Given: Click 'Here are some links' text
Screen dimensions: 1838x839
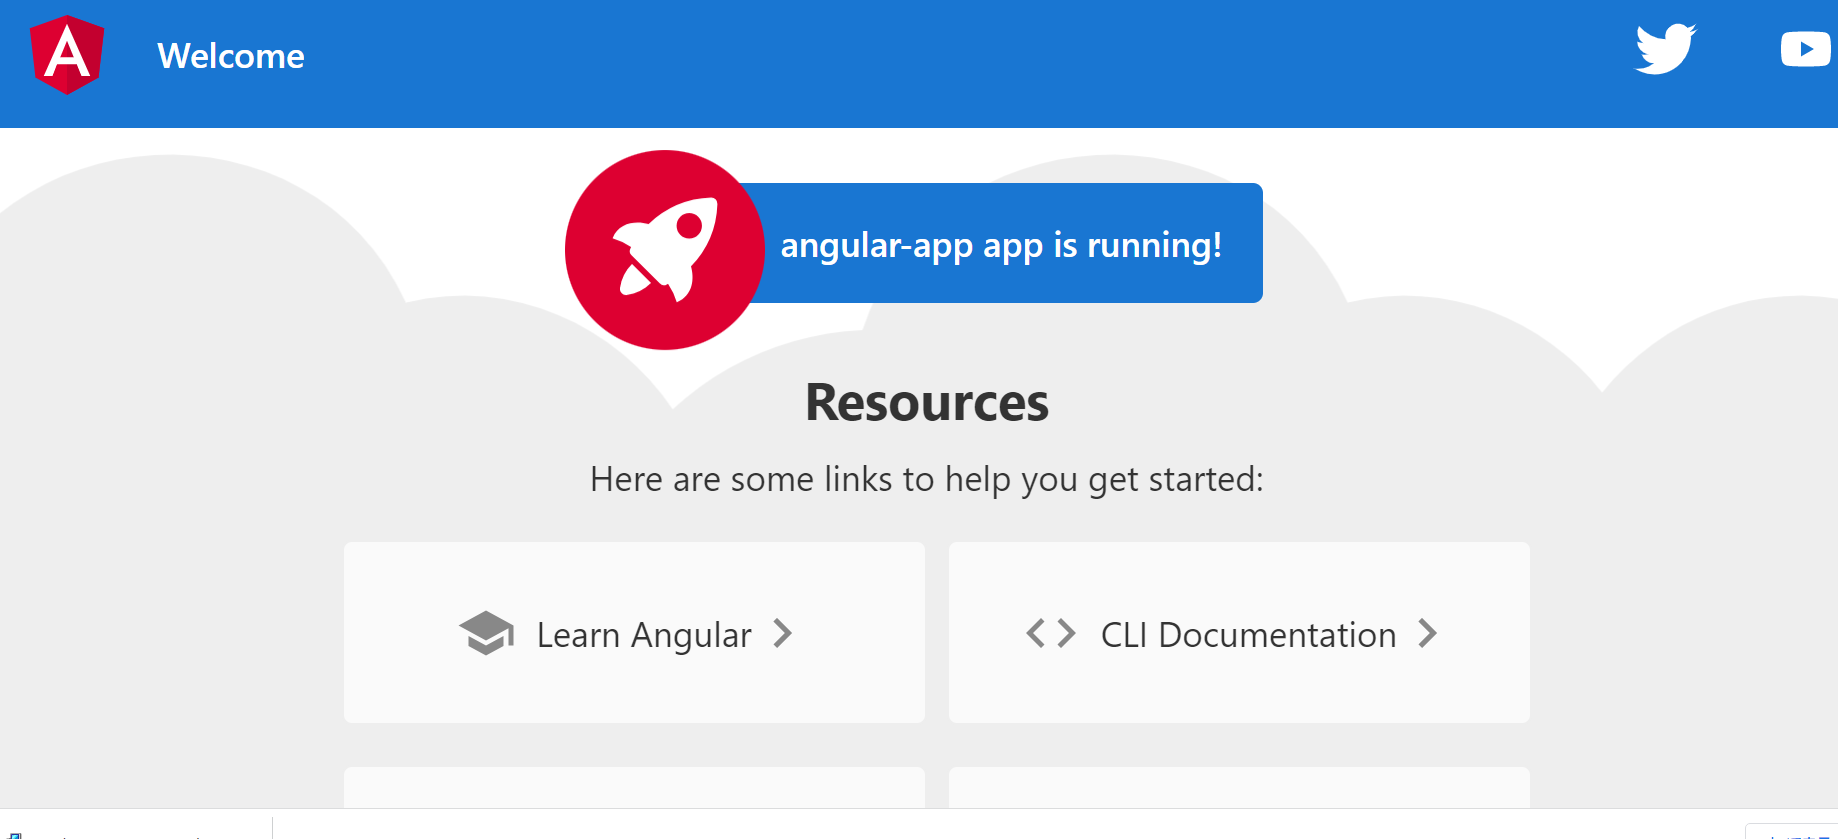Looking at the screenshot, I should pyautogui.click(x=927, y=480).
